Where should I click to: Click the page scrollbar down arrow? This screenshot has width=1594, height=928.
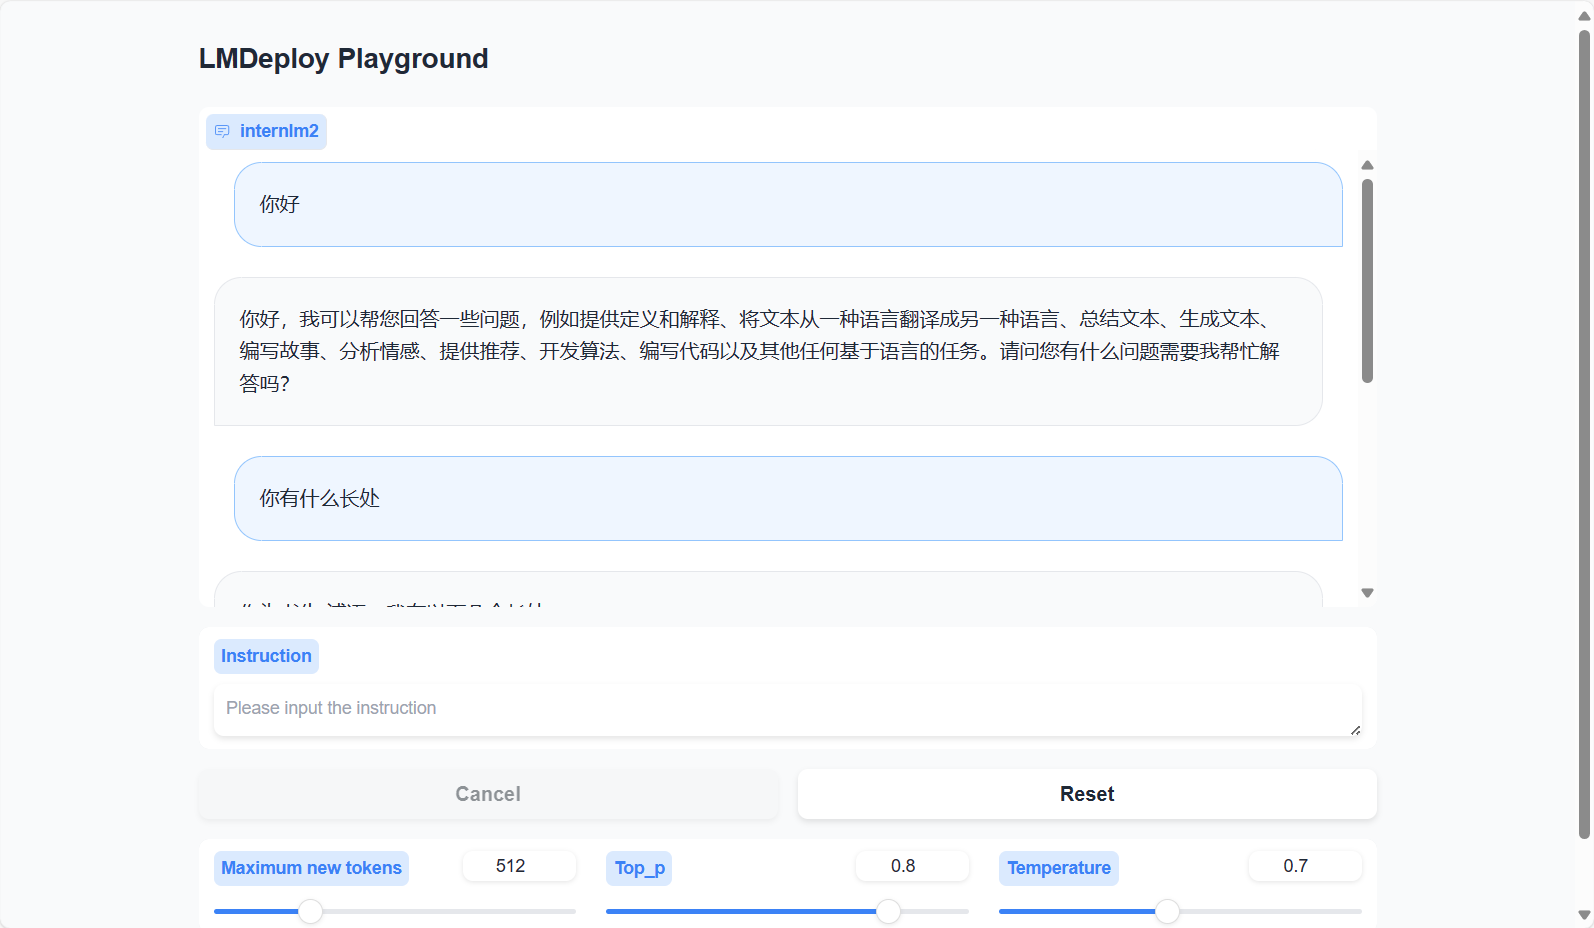(1584, 914)
